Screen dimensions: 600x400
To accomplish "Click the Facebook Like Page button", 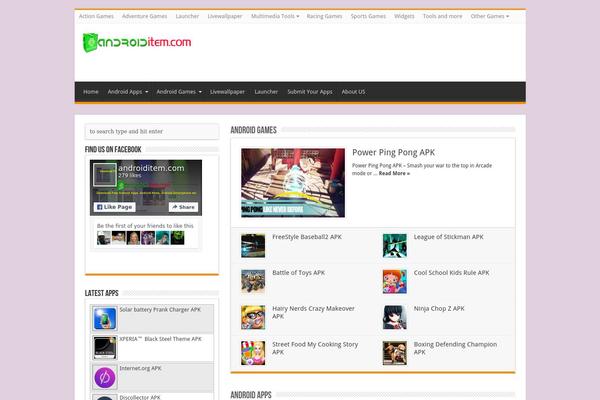I will pos(114,207).
